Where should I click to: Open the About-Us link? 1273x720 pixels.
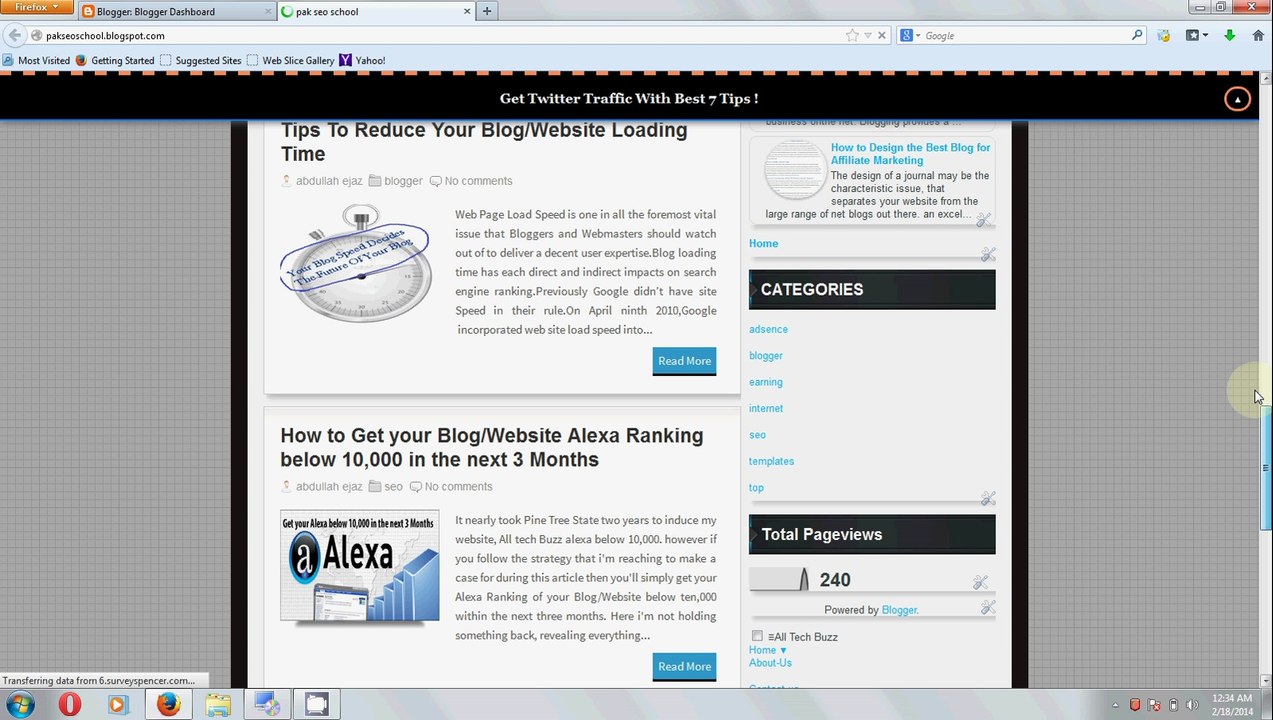[x=770, y=663]
